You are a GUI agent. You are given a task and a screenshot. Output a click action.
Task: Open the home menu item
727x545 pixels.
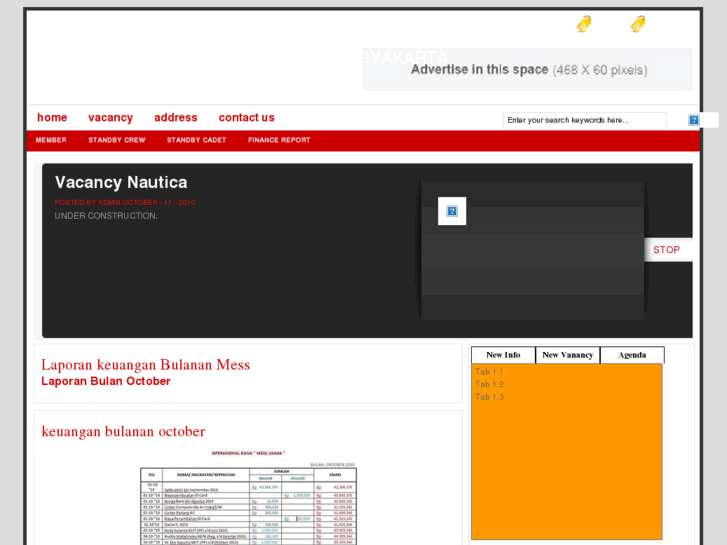tap(52, 118)
